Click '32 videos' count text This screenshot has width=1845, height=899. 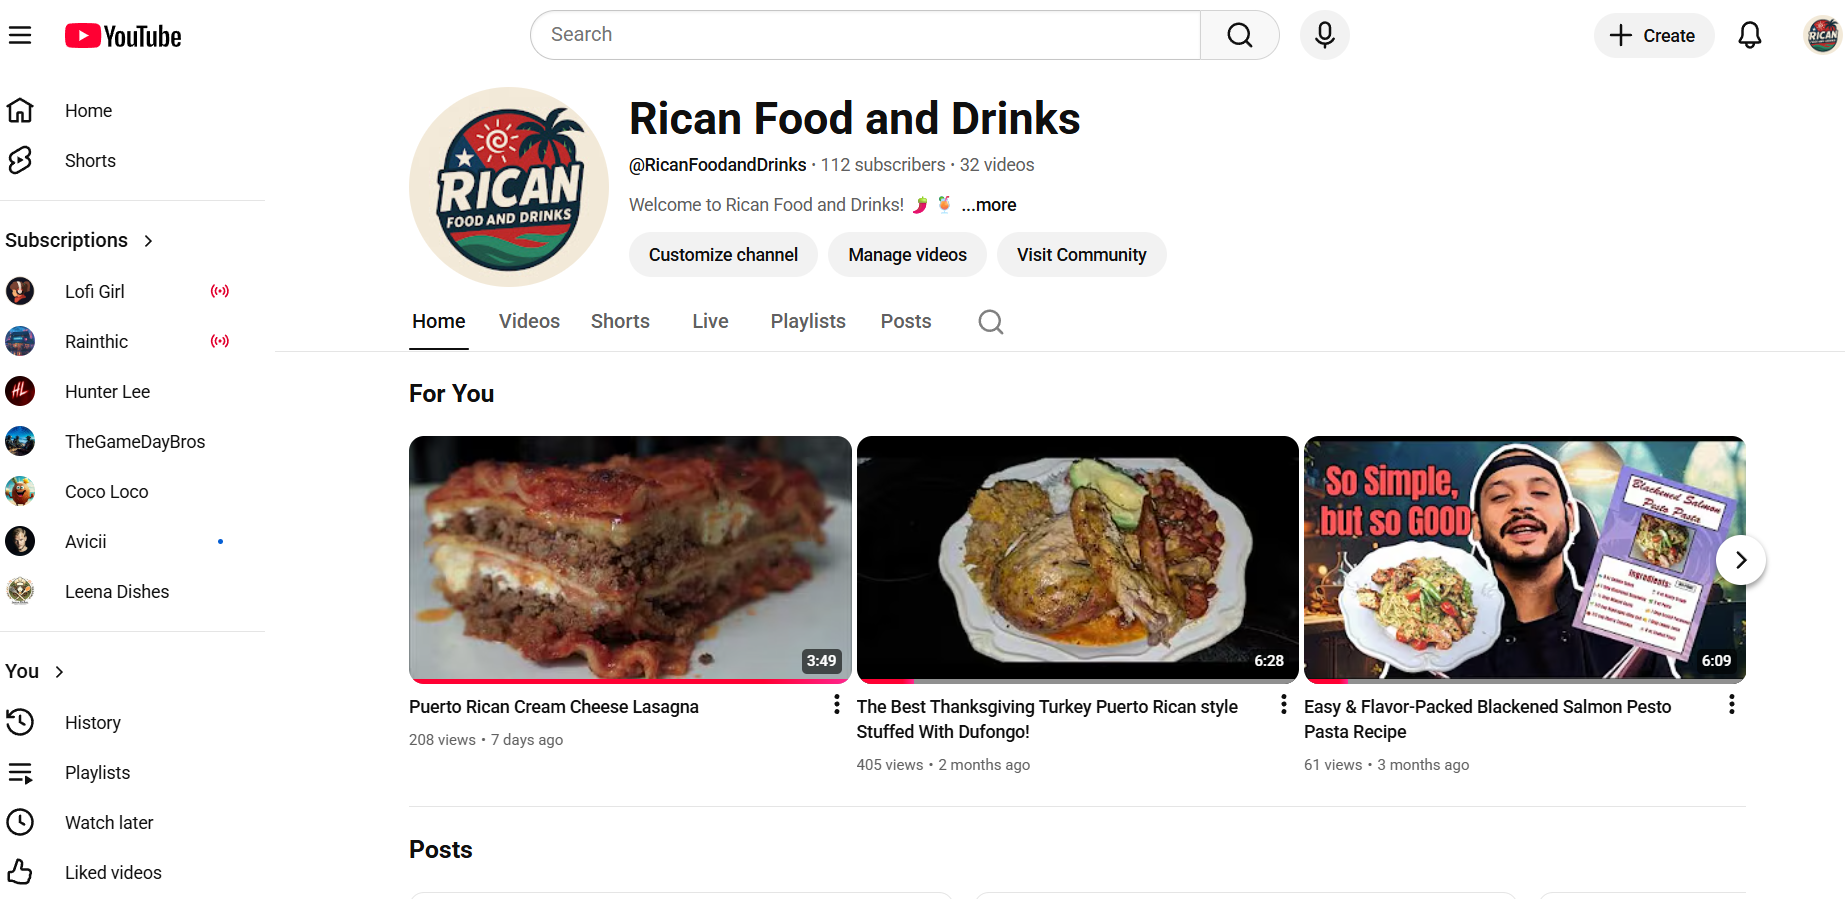coord(997,165)
